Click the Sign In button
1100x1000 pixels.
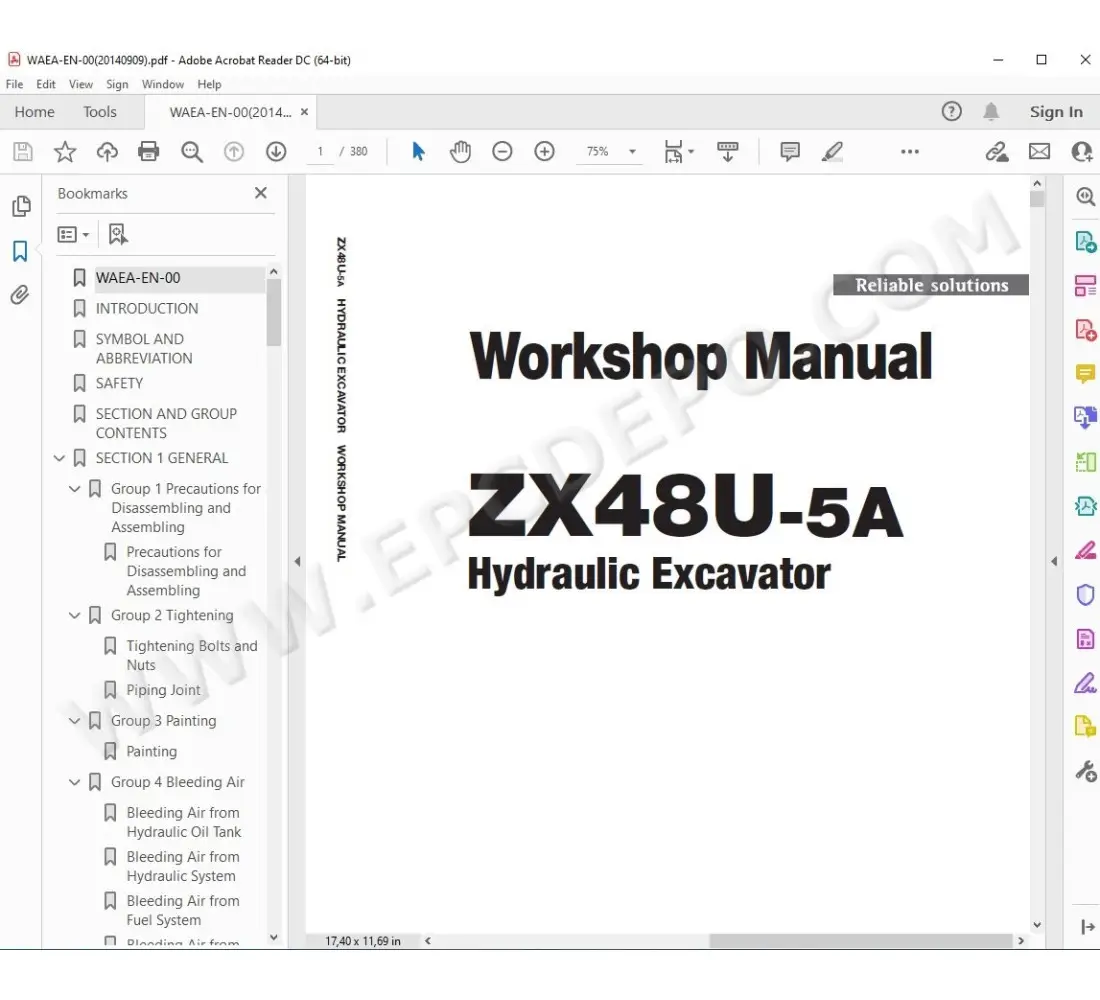coord(1056,112)
